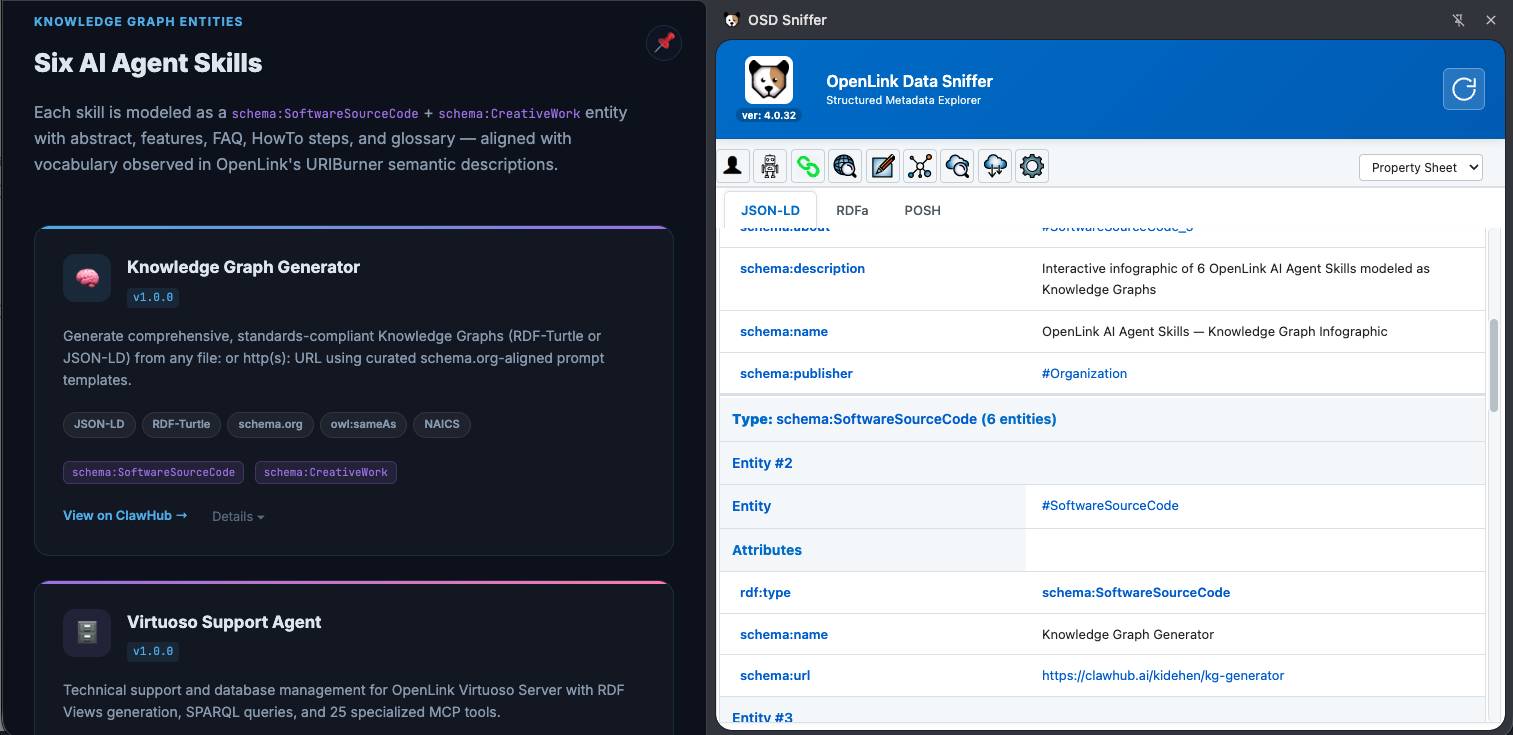Open the robot AI assistant icon
The height and width of the screenshot is (735, 1513).
click(x=770, y=167)
